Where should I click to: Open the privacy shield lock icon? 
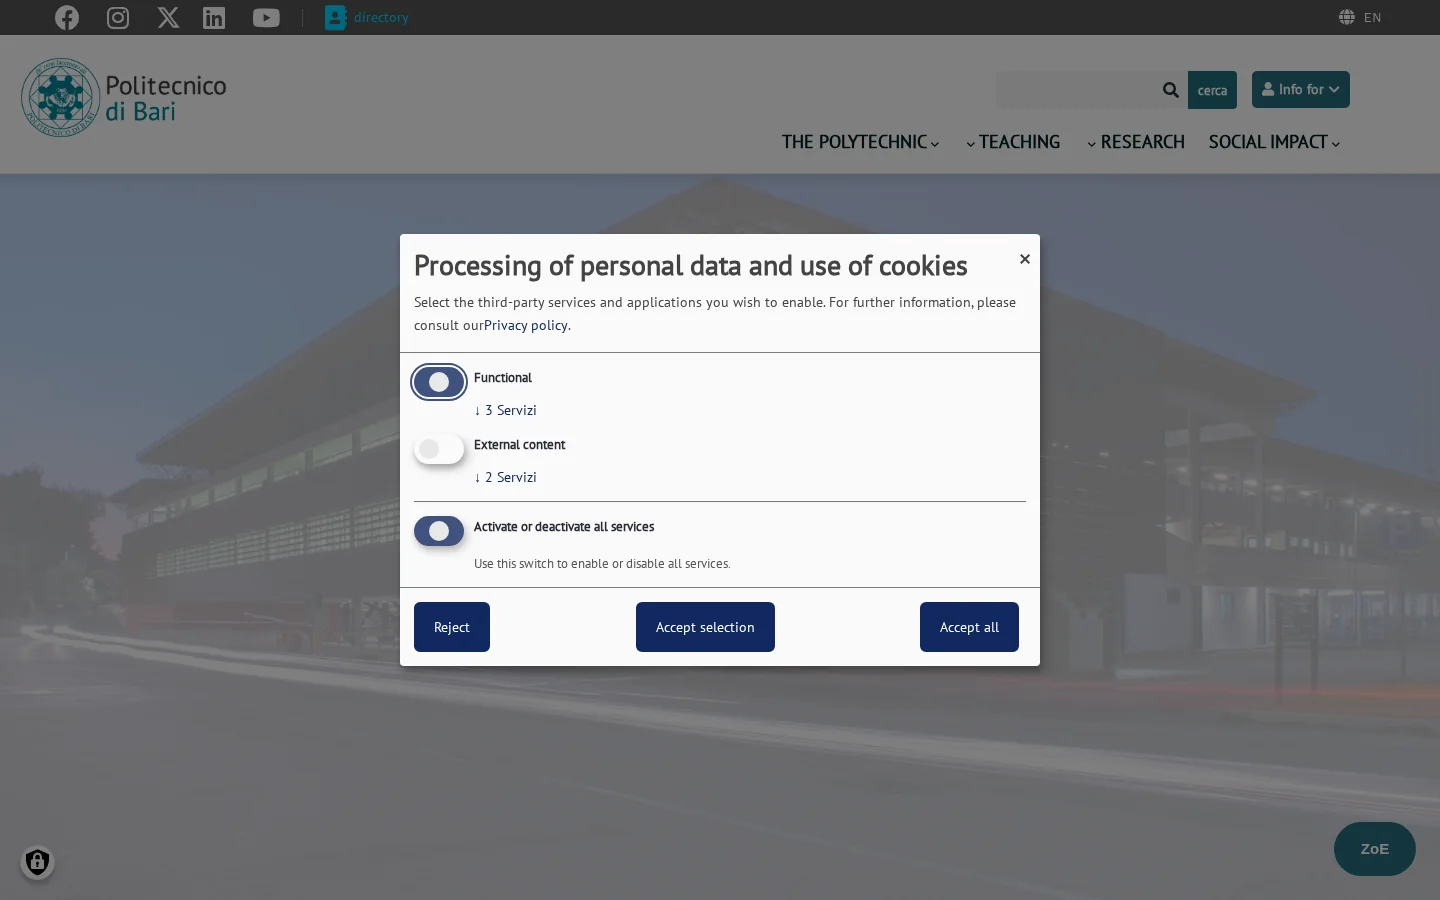tap(37, 862)
